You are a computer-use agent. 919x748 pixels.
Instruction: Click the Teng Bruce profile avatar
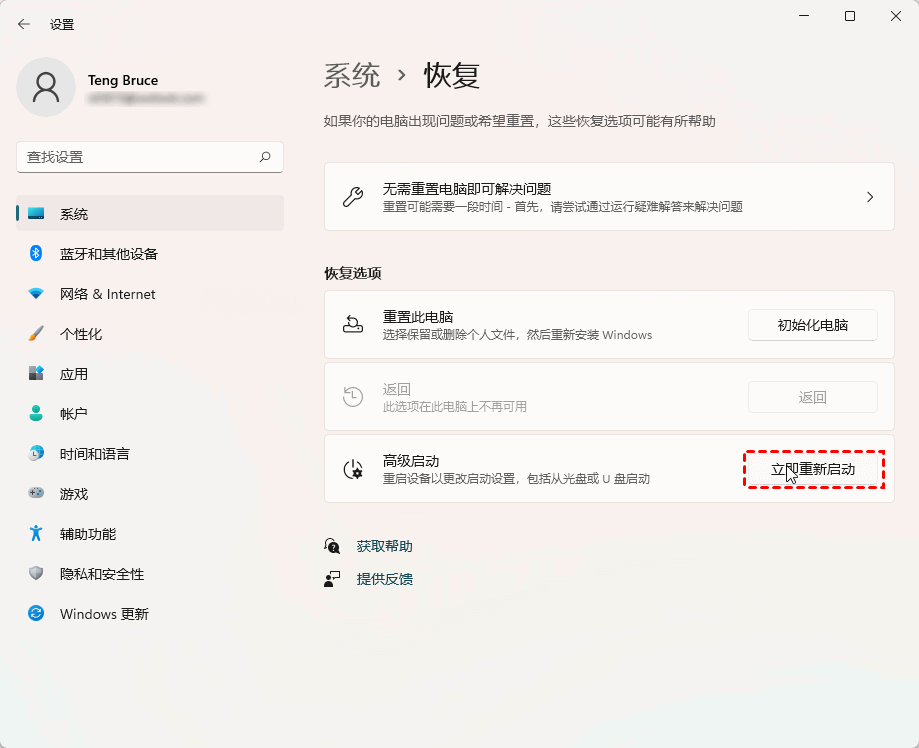coord(46,87)
